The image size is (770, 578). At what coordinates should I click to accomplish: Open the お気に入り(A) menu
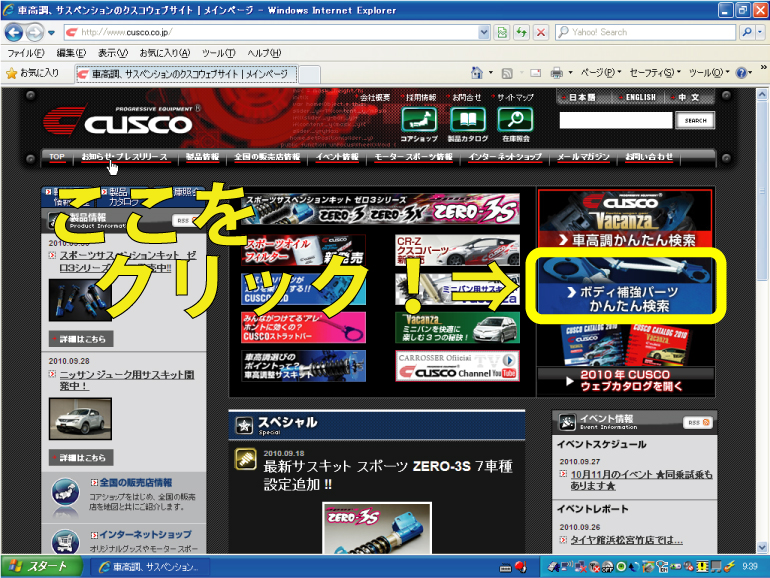point(164,52)
